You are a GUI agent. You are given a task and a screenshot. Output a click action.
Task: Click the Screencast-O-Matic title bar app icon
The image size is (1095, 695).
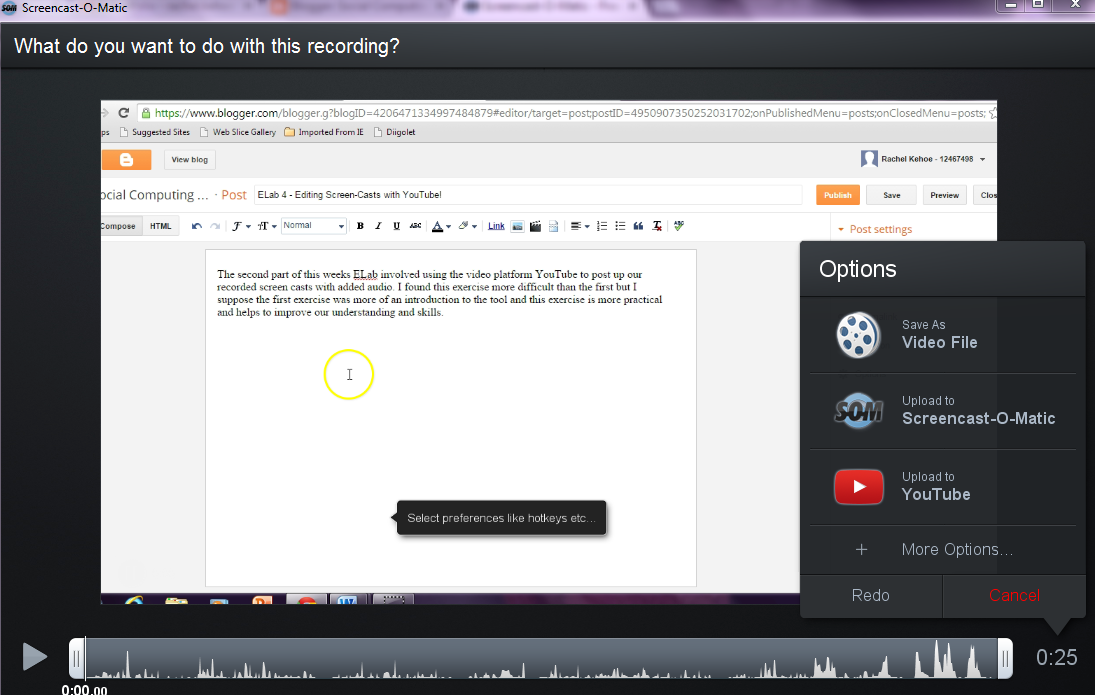pyautogui.click(x=9, y=8)
